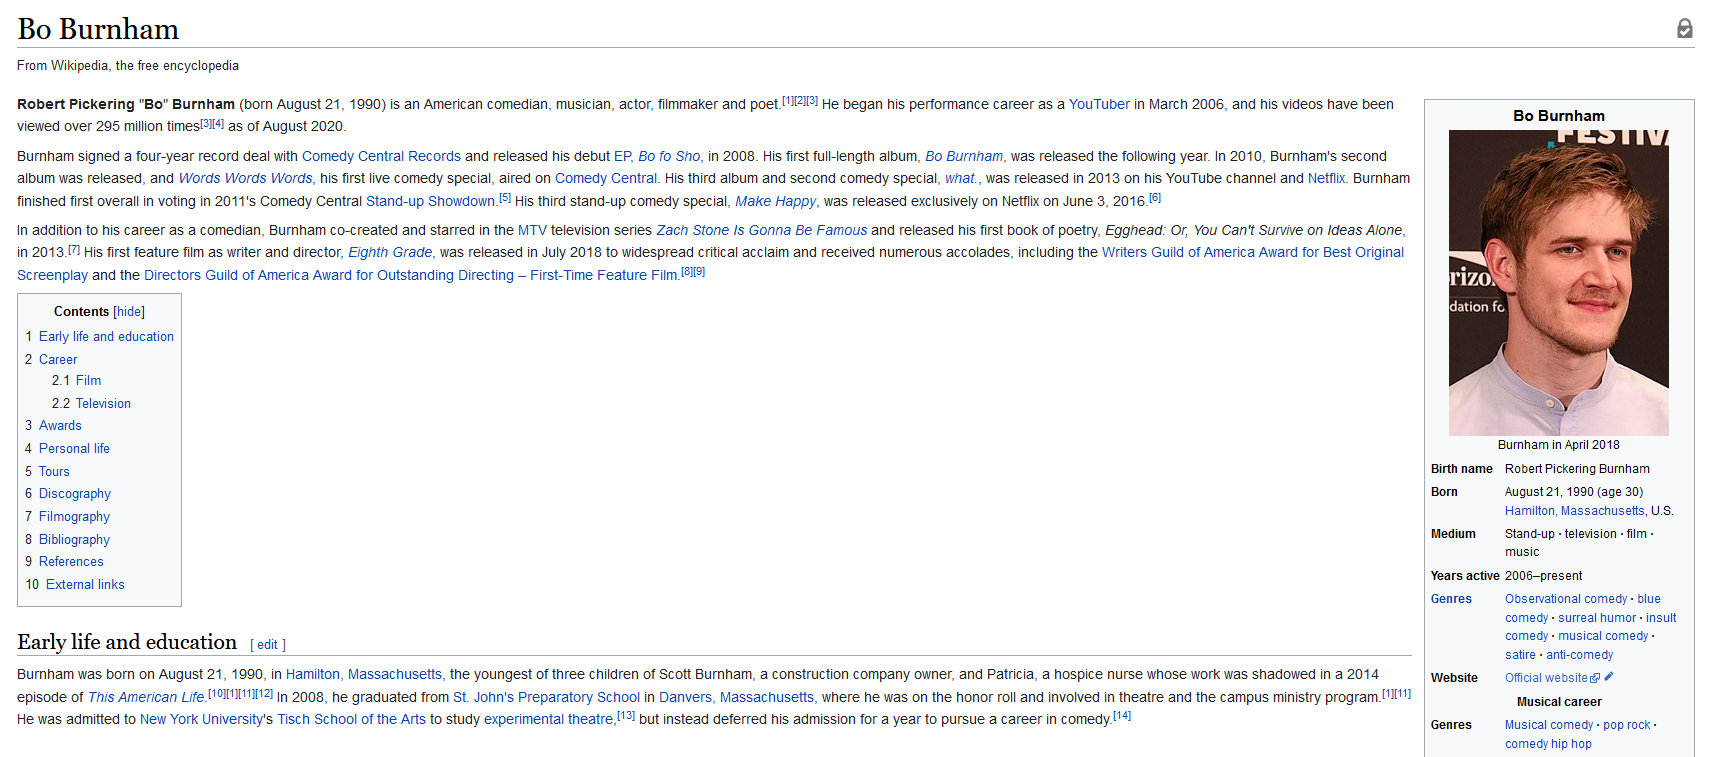Image resolution: width=1715 pixels, height=757 pixels.
Task: Open Bo Burnham infobox photo
Action: pos(1558,282)
